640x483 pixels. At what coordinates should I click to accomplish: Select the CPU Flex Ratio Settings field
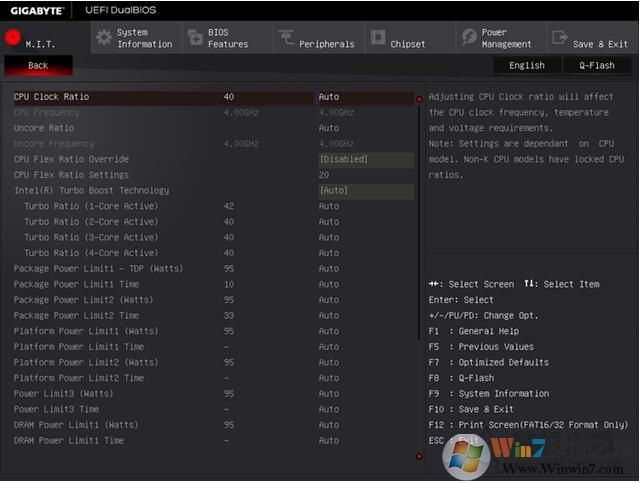(365, 175)
